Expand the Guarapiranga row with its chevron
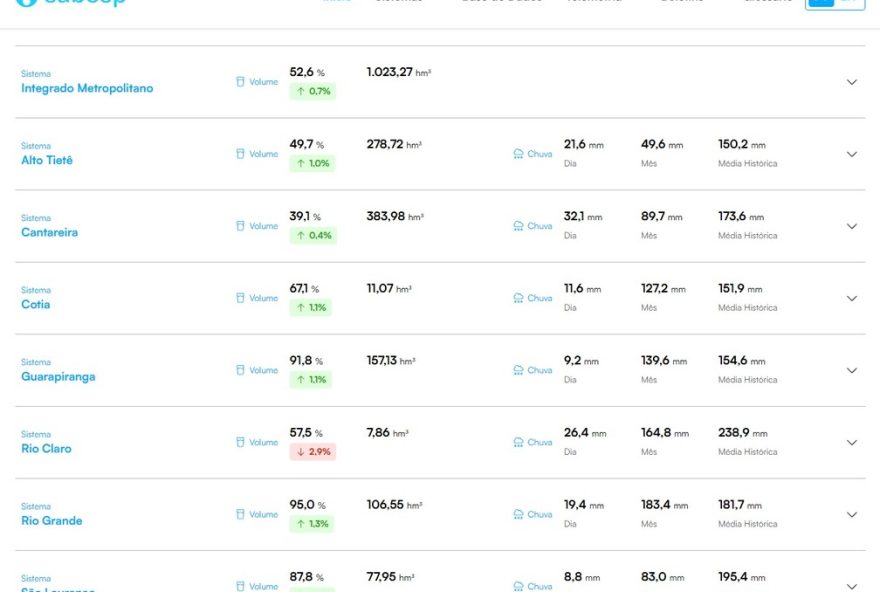The height and width of the screenshot is (592, 880). tap(852, 370)
